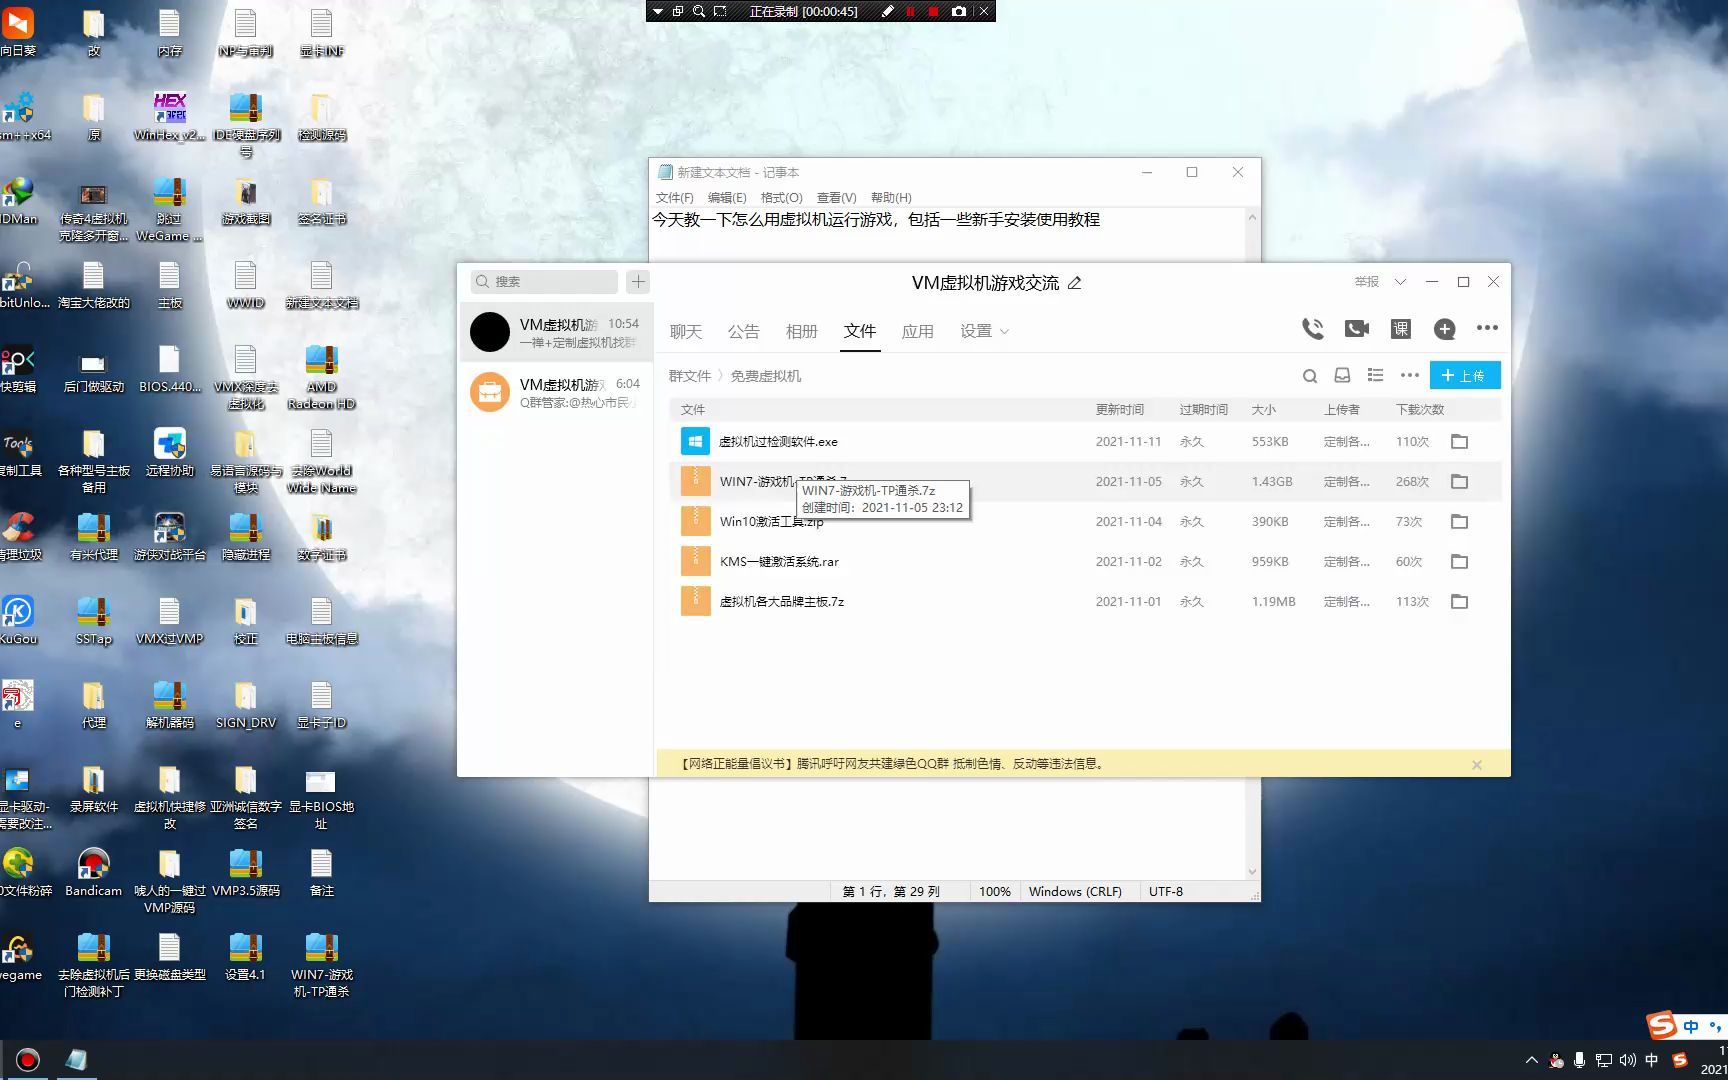Open the 格式(O) menu in Notepad
The width and height of the screenshot is (1728, 1080).
tap(781, 197)
